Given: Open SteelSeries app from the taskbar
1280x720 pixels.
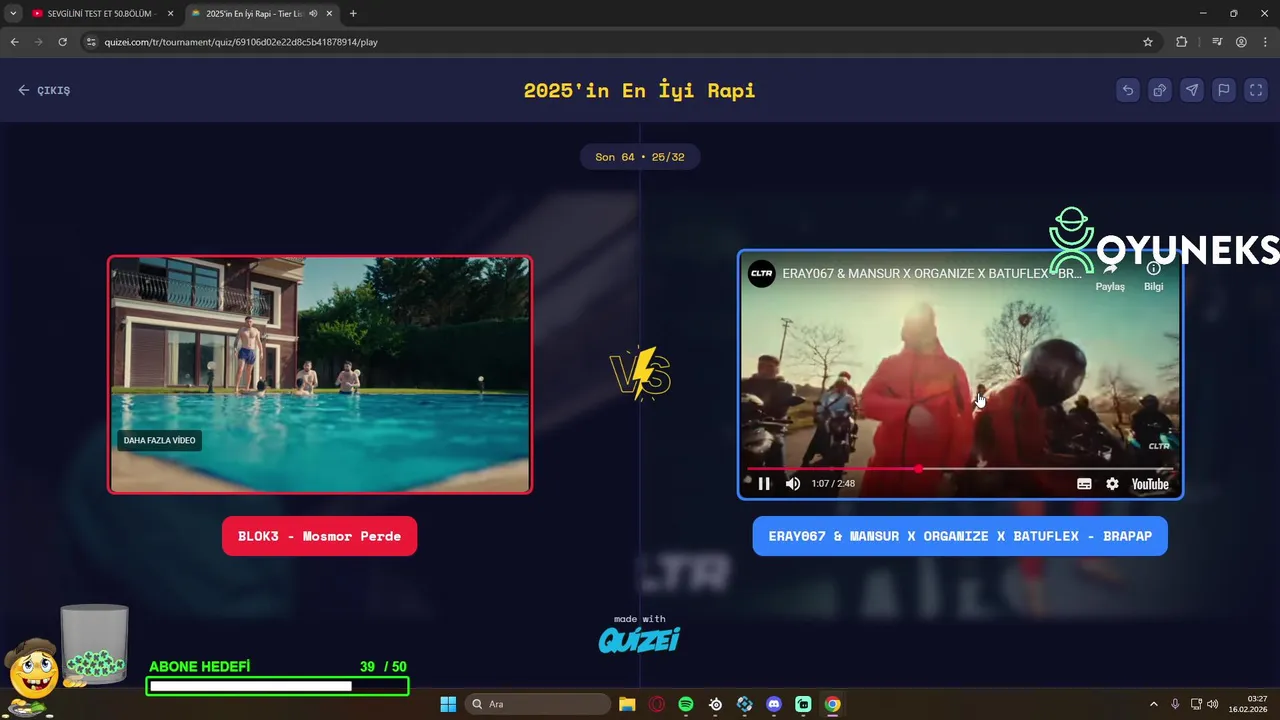Looking at the screenshot, I should click(715, 704).
